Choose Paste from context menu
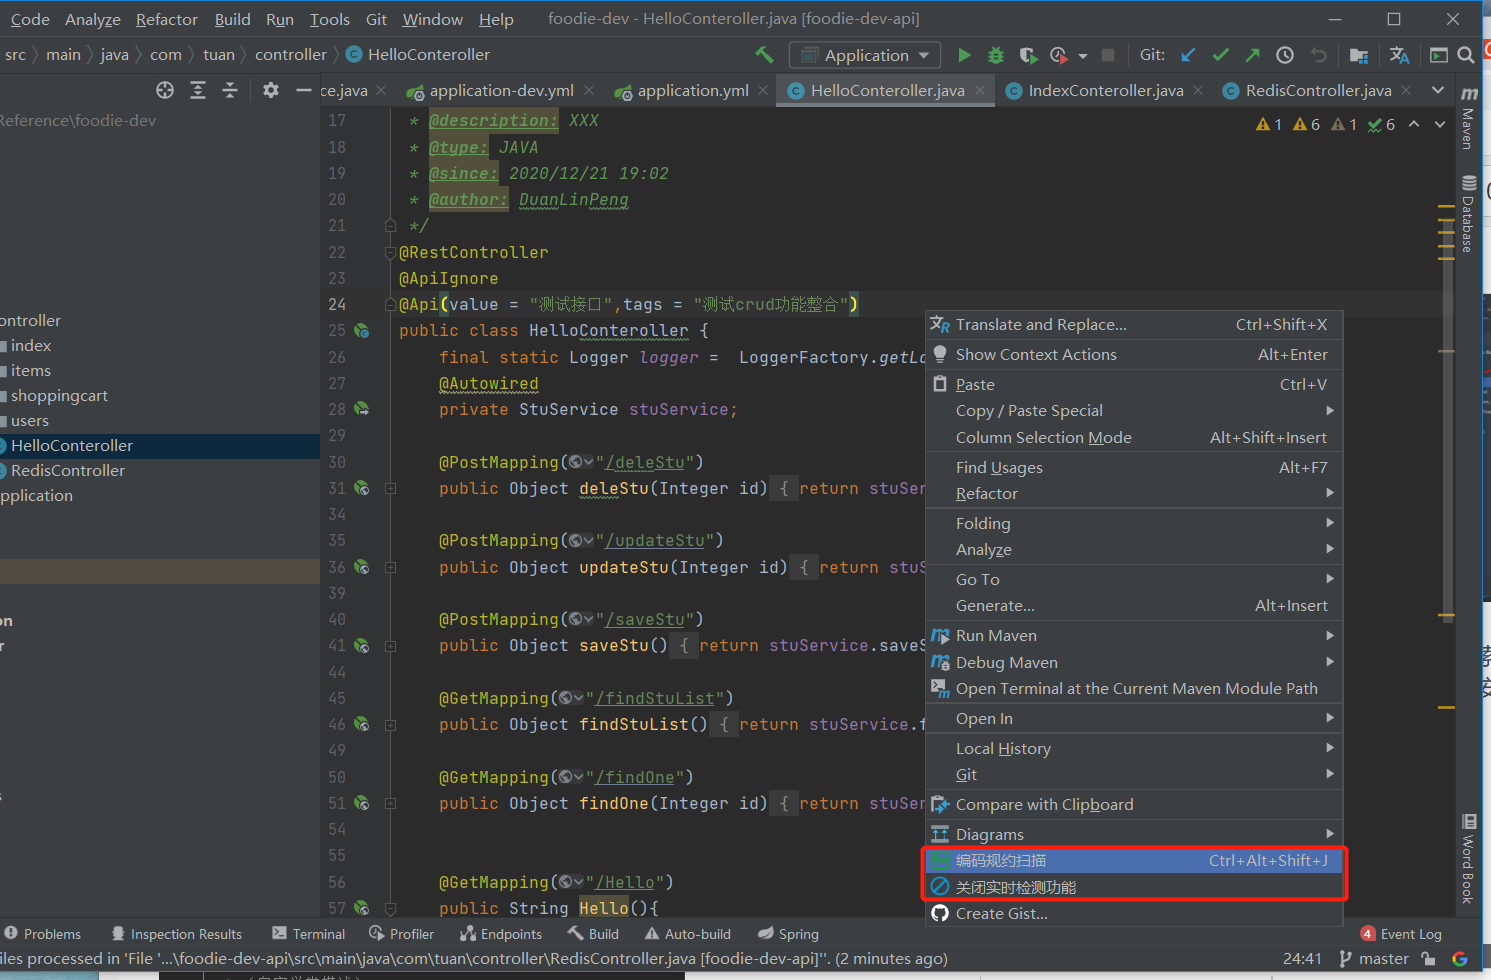The width and height of the screenshot is (1491, 980). click(1134, 385)
